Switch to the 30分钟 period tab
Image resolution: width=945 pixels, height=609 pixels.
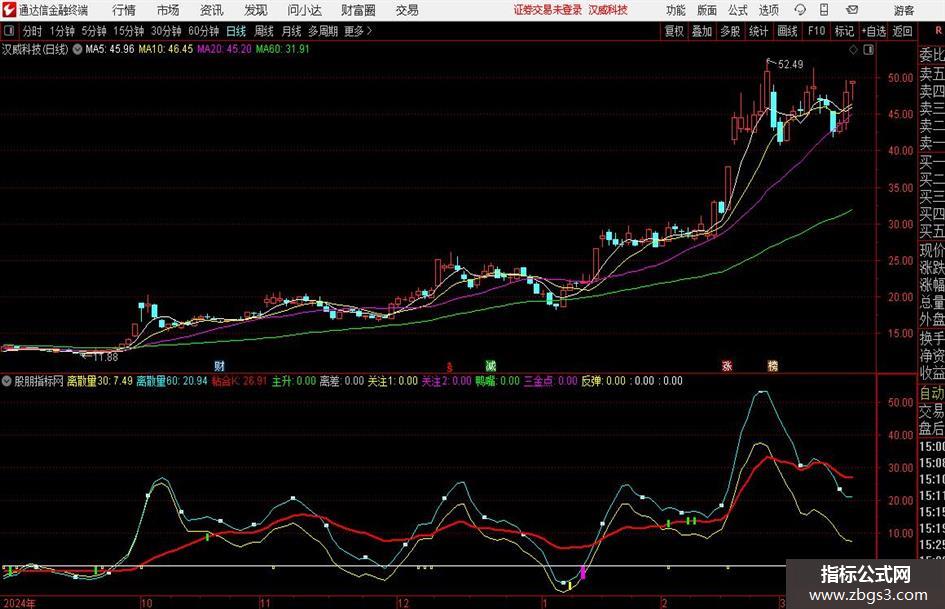point(166,31)
